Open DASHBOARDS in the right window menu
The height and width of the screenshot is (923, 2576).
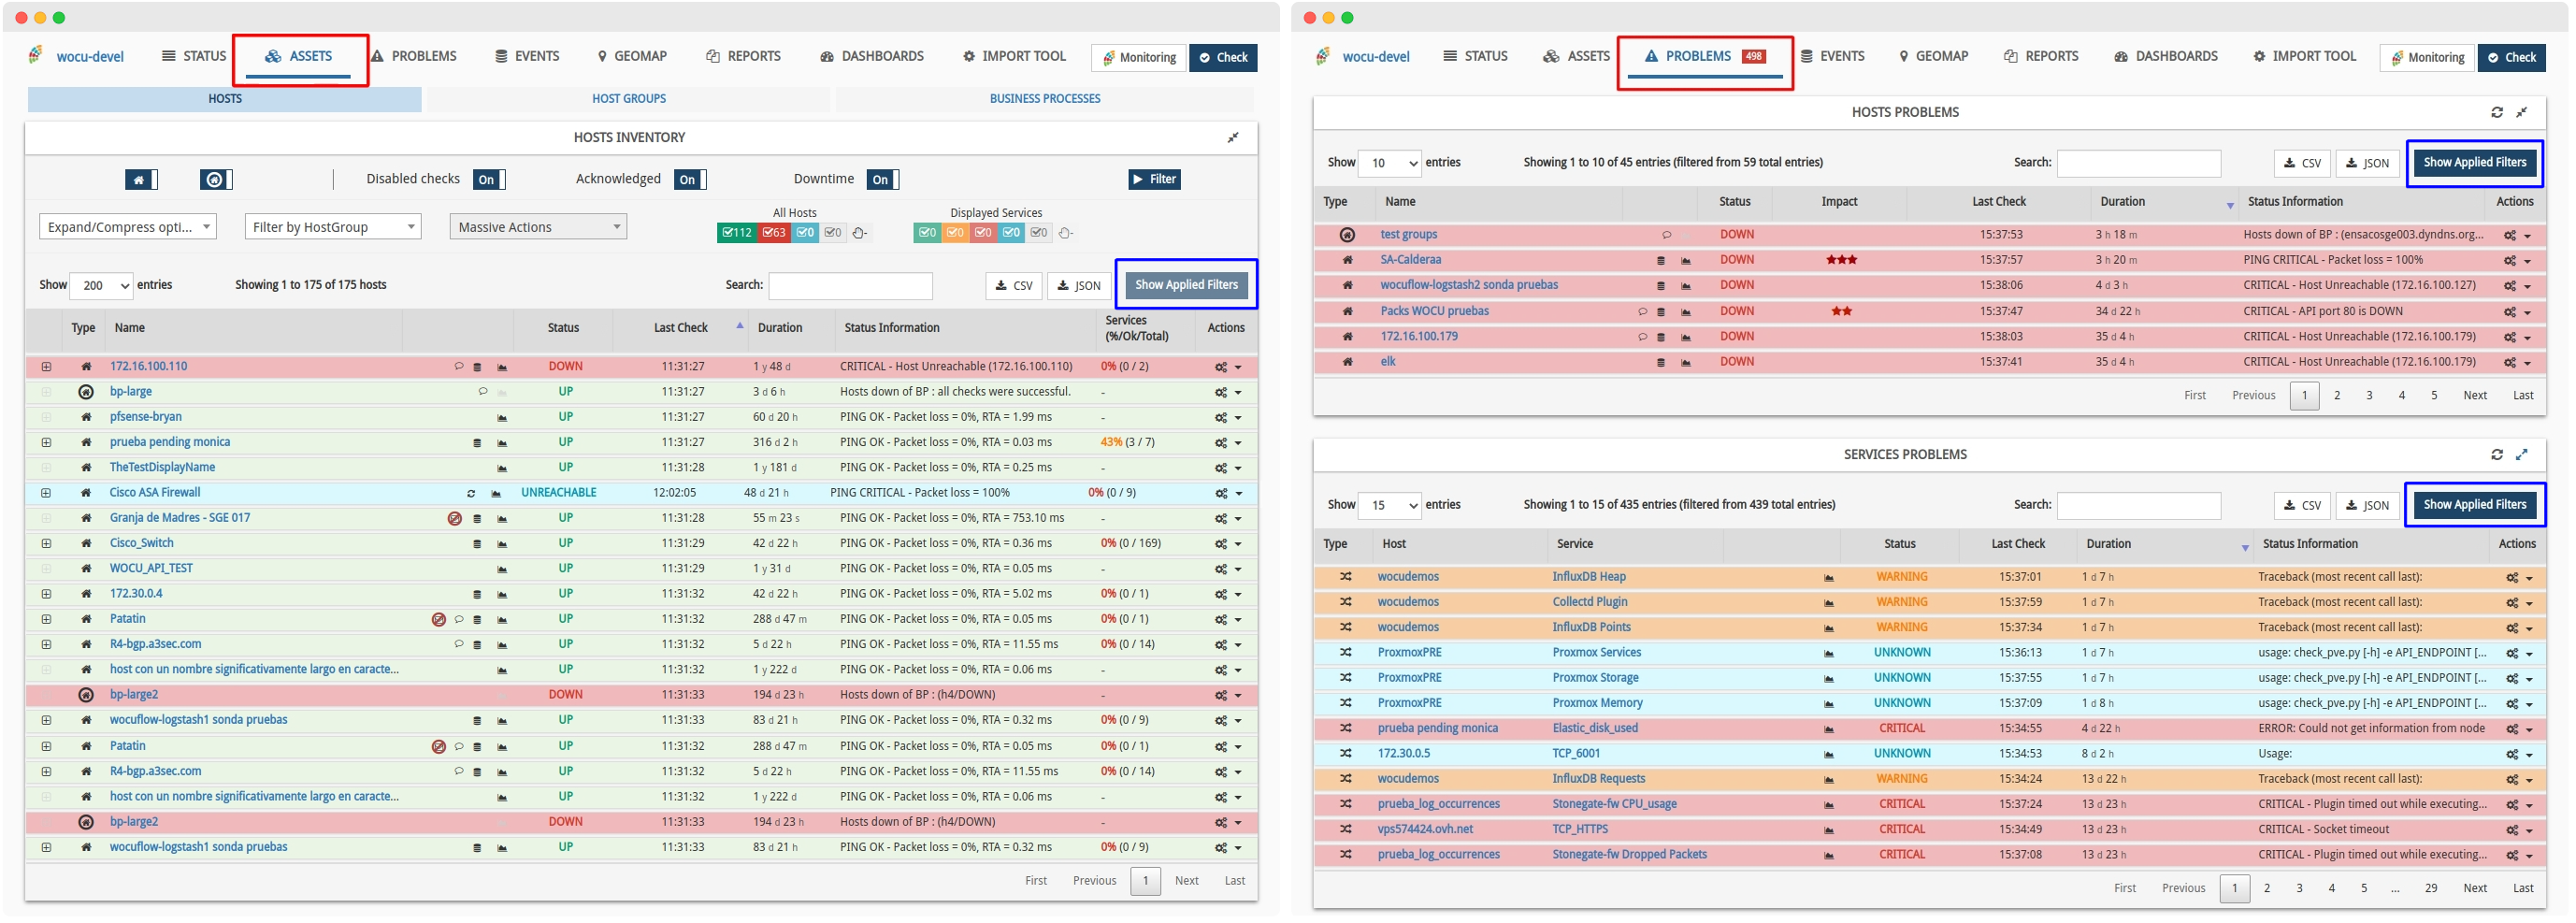[2166, 56]
